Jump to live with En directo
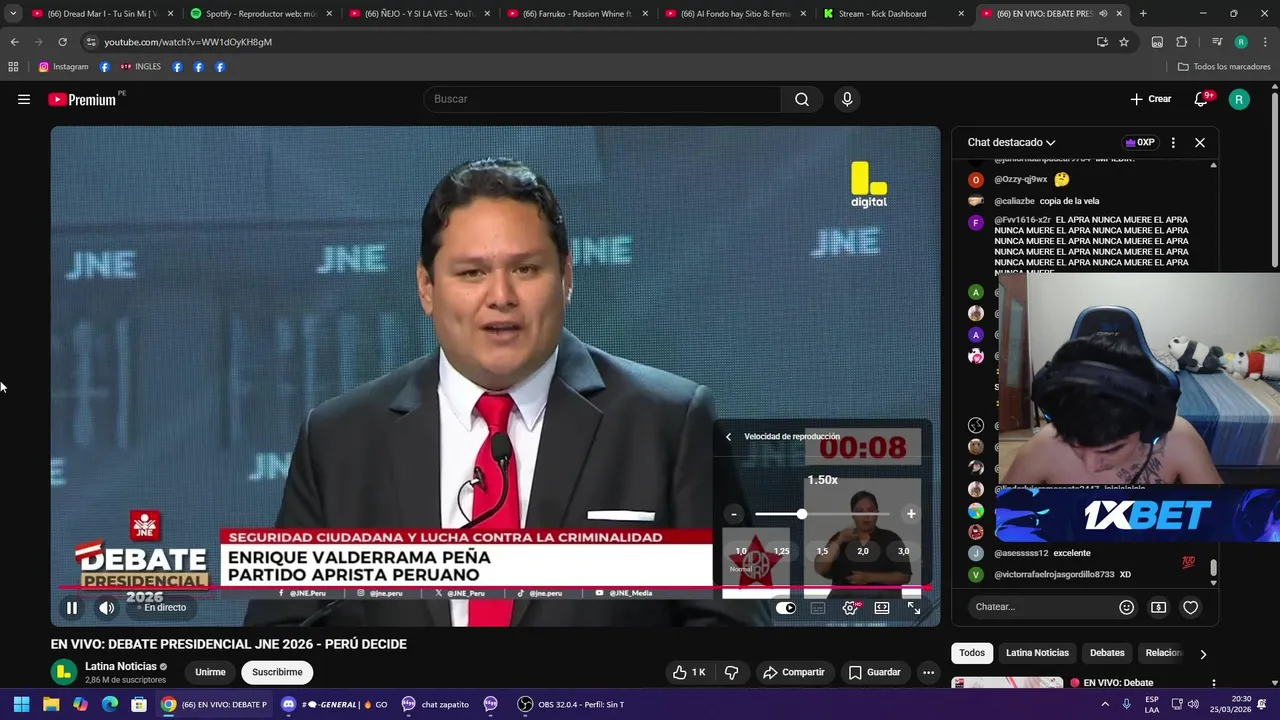The width and height of the screenshot is (1280, 720). (x=160, y=607)
